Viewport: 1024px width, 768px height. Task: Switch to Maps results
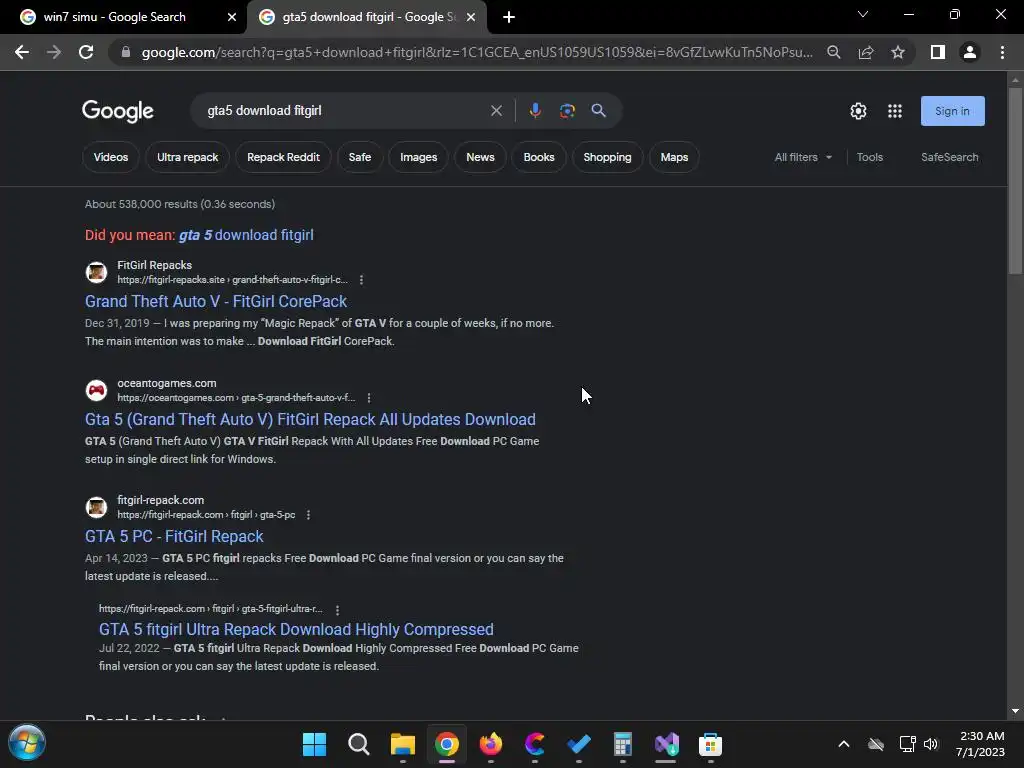(674, 157)
